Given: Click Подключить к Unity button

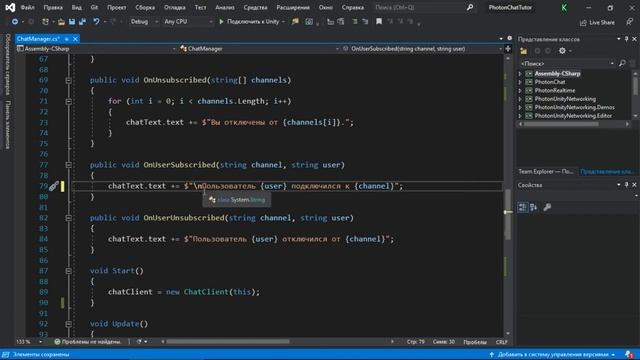Looking at the screenshot, I should coord(252,22).
